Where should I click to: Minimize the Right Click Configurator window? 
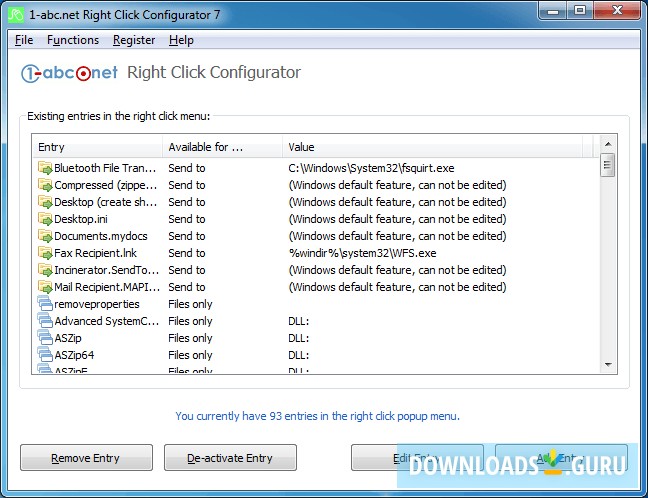click(x=553, y=11)
